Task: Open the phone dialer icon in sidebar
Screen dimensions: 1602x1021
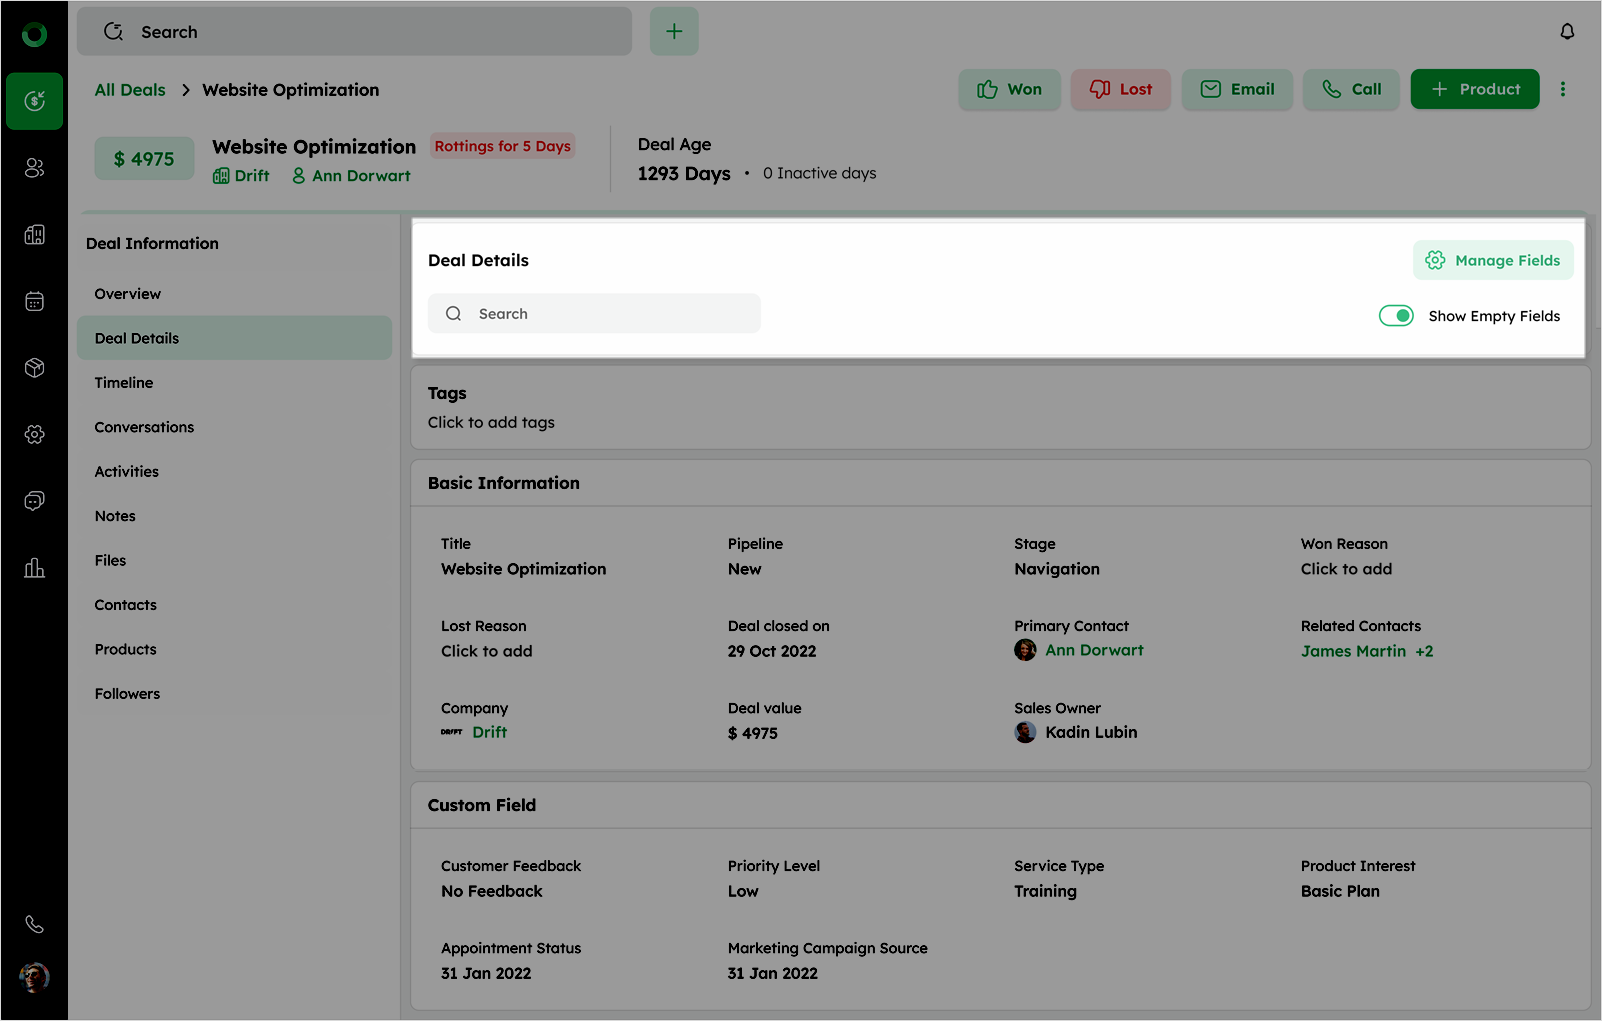Action: point(35,924)
